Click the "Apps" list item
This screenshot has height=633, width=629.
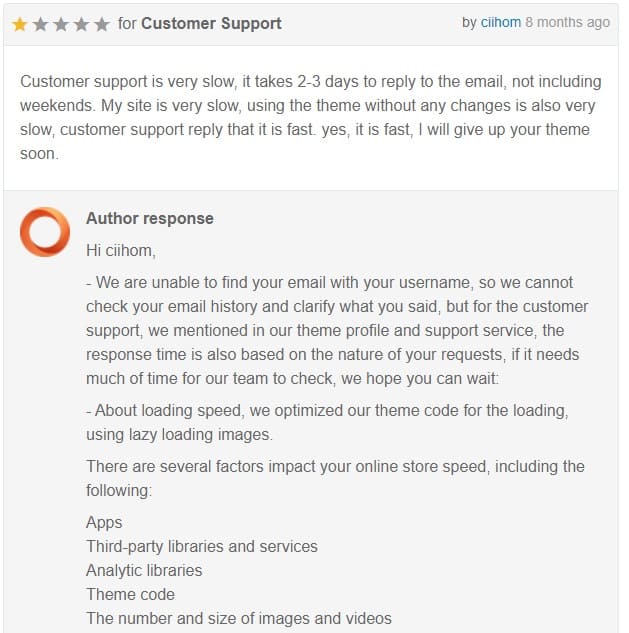[x=104, y=522]
